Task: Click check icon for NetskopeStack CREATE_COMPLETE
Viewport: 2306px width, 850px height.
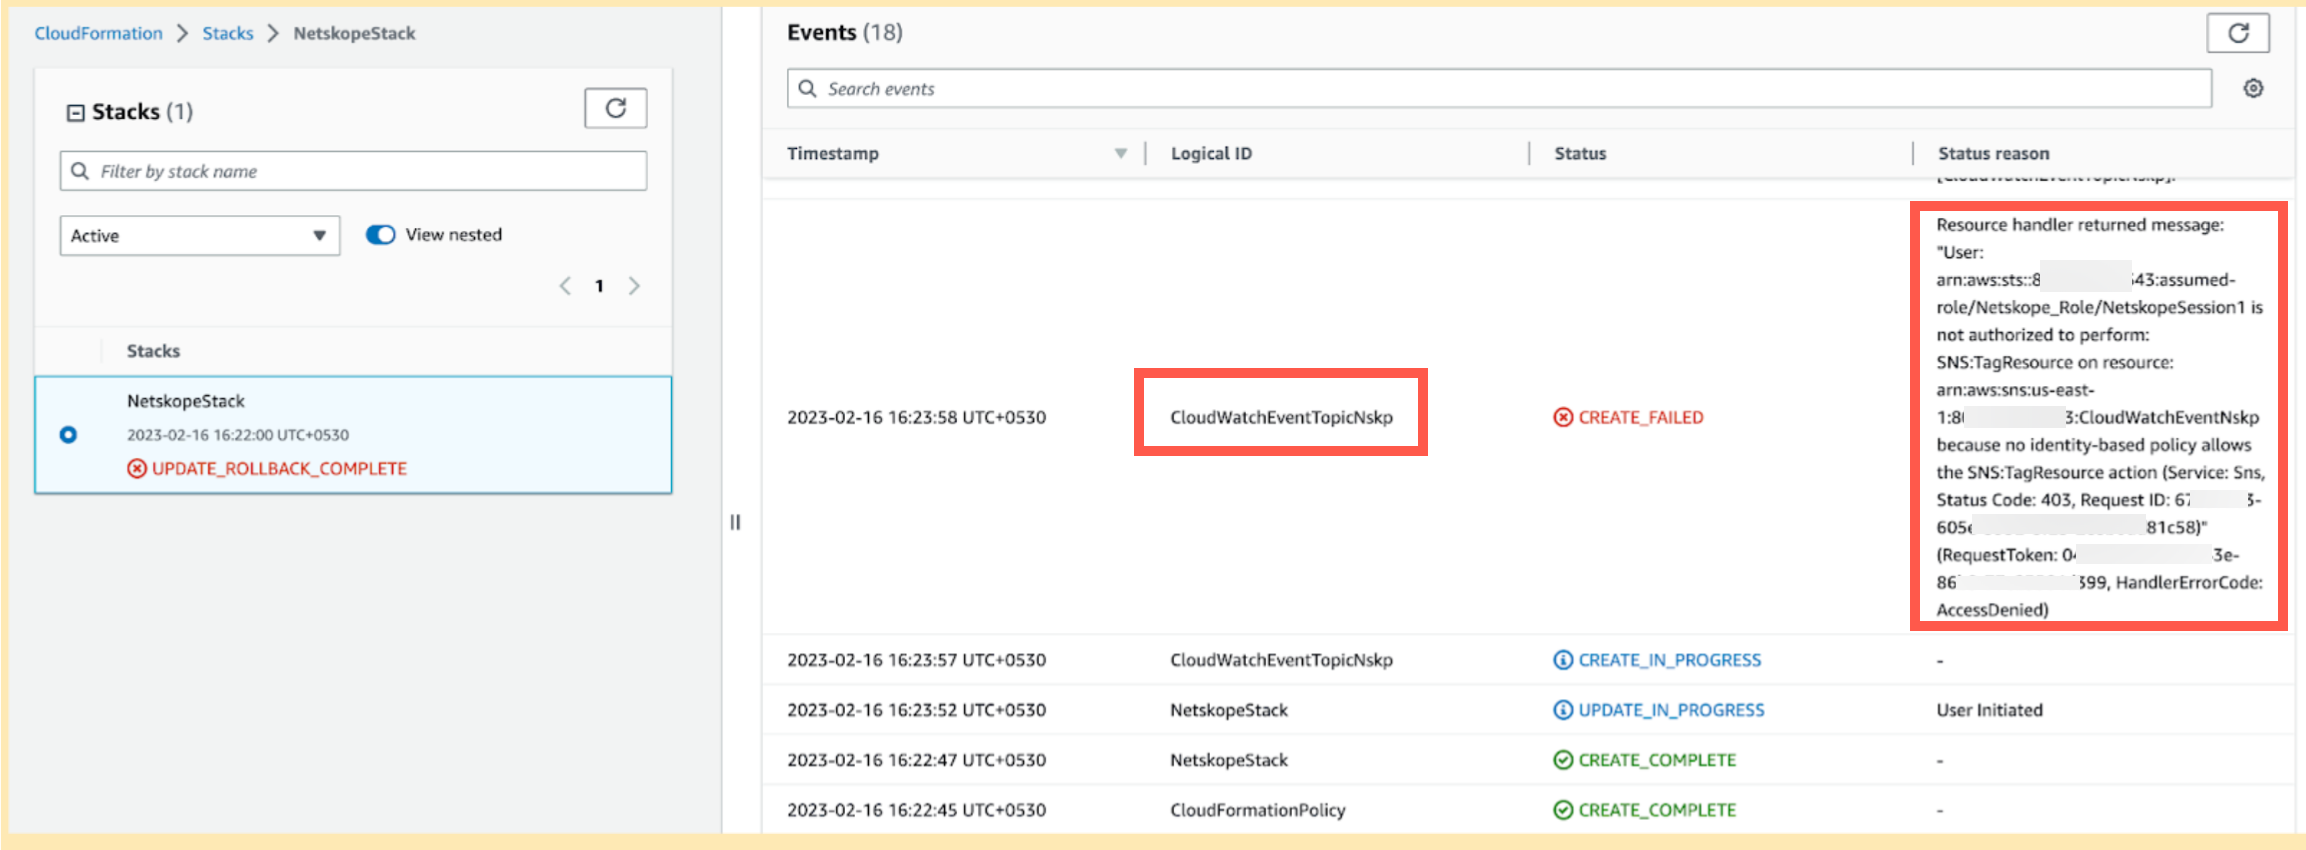Action: 1562,760
